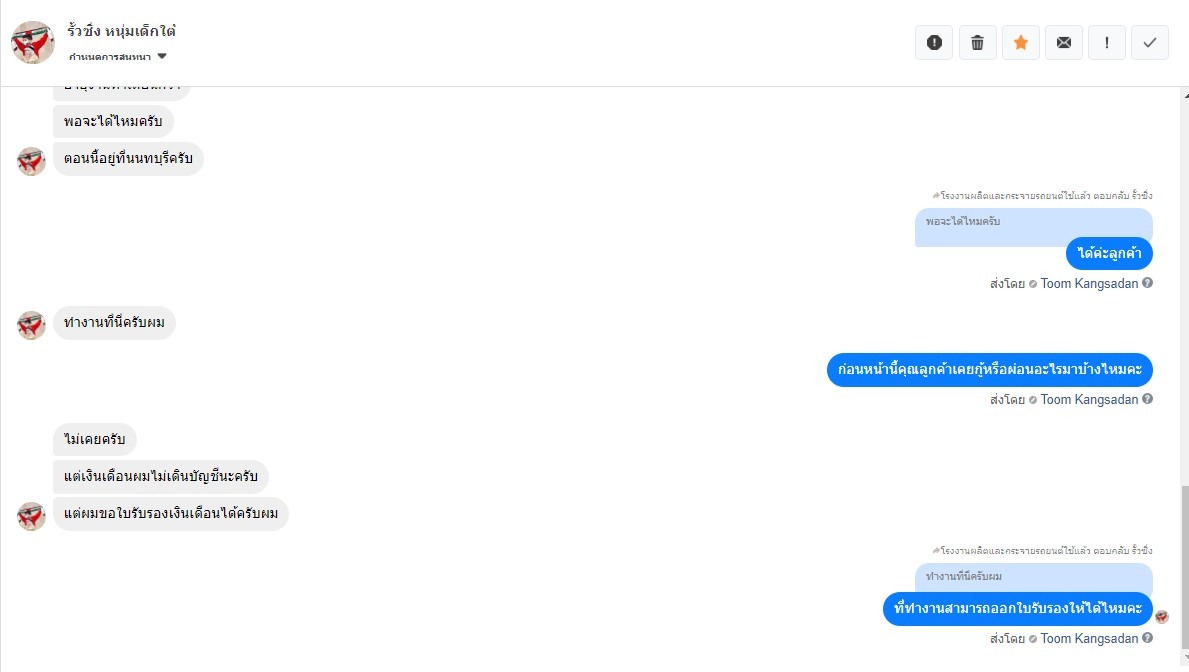
Task: Open quoted reply 'พอจะได้ไหมครับ' in blue box
Action: click(x=1034, y=225)
